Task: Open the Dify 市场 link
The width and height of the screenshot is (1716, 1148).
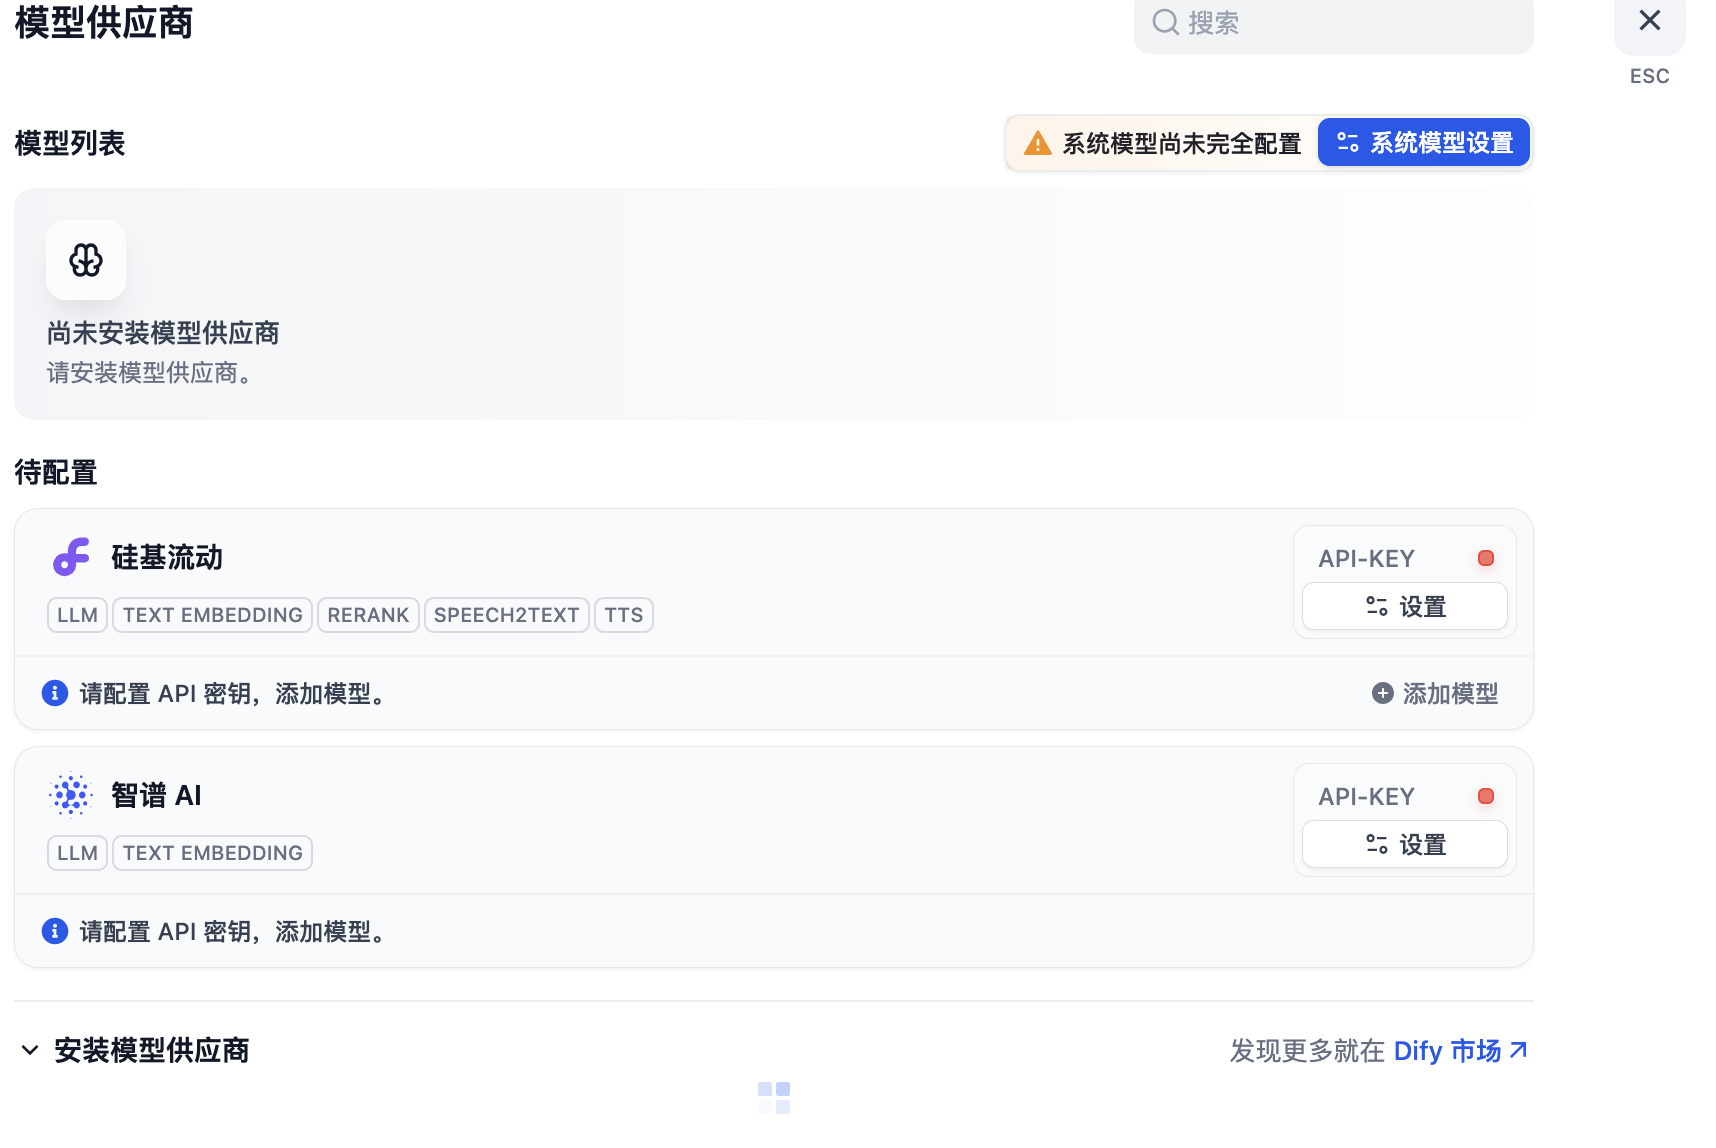Action: (1460, 1050)
